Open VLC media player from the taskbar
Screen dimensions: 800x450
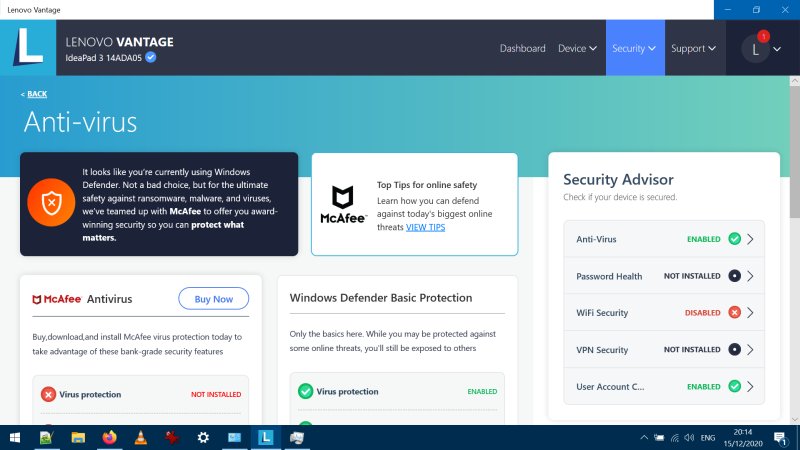[x=141, y=438]
